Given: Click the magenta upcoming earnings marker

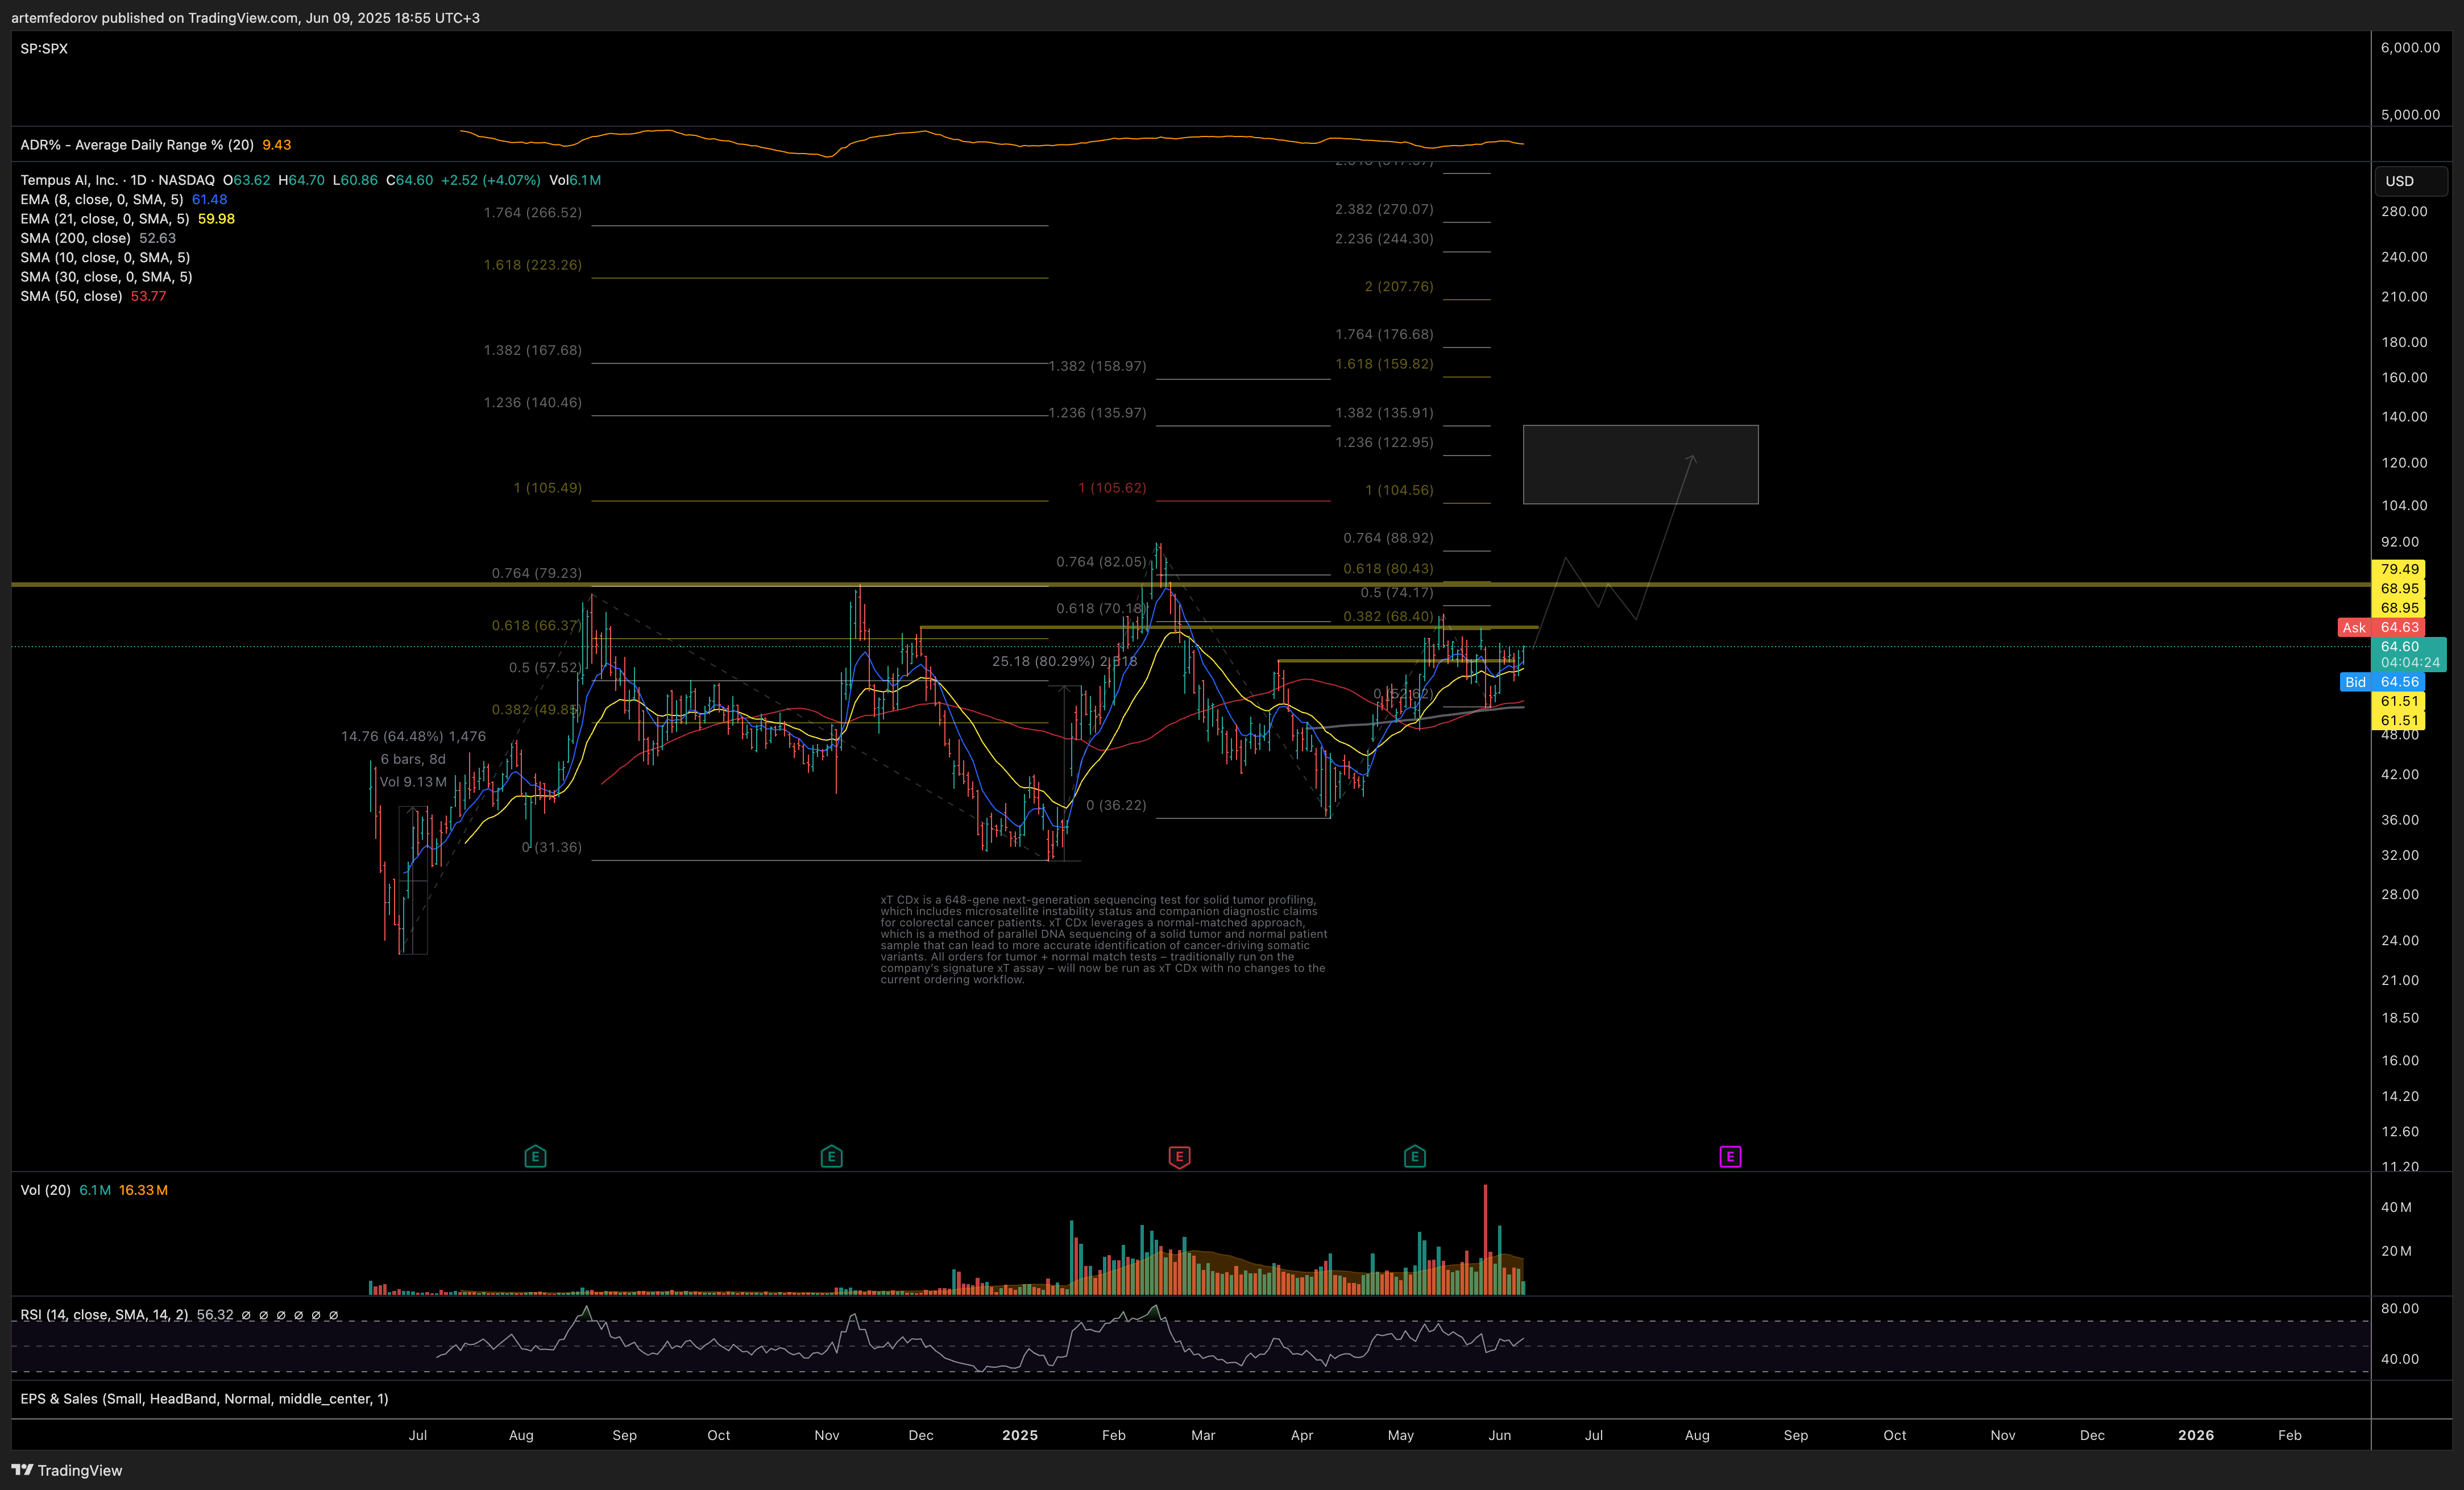Looking at the screenshot, I should [1730, 1157].
